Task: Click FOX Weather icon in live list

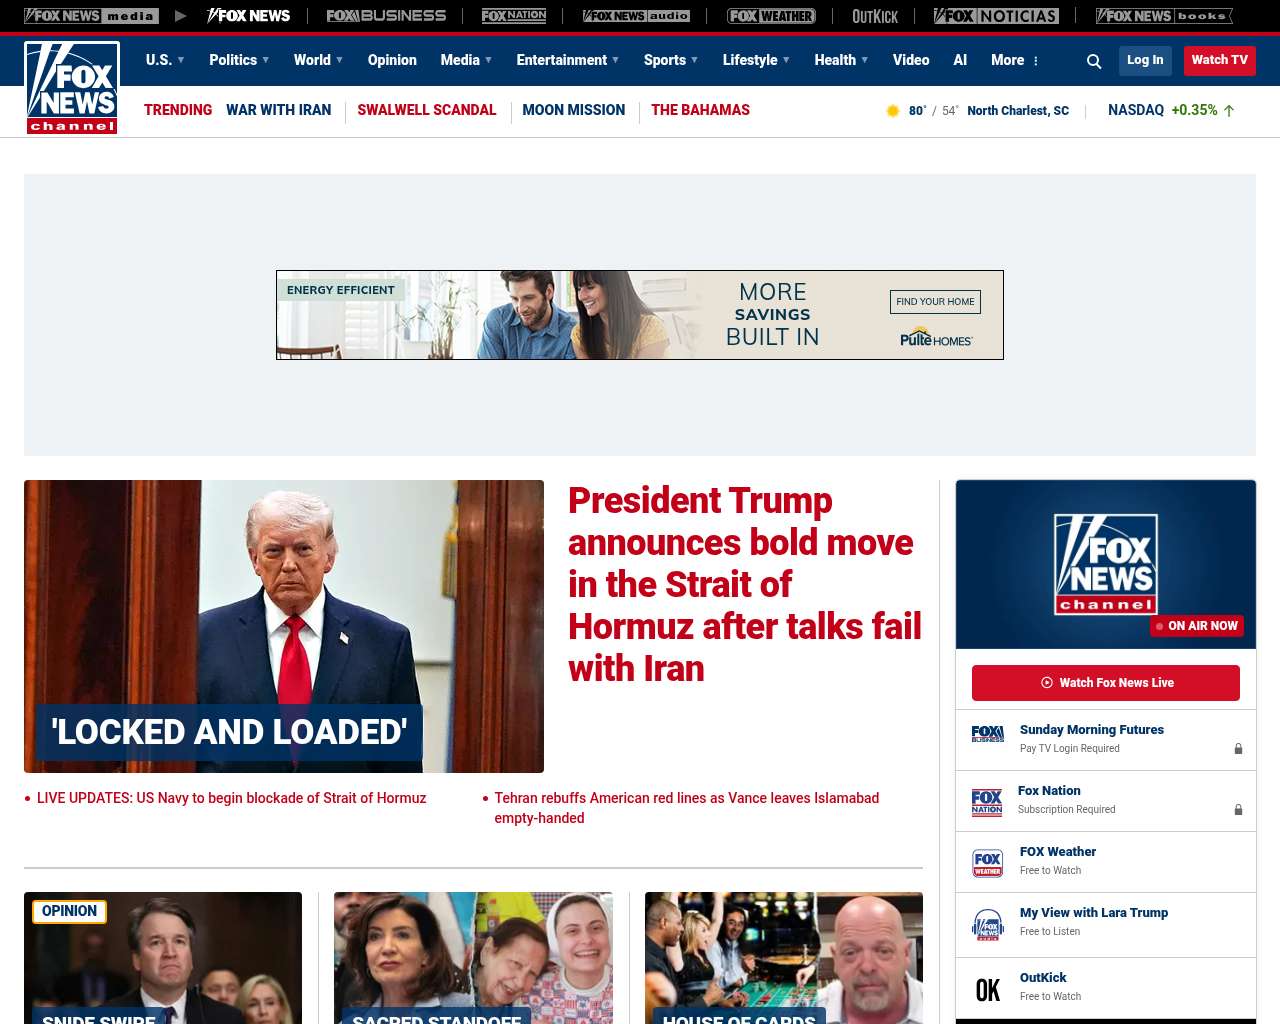Action: coord(988,863)
